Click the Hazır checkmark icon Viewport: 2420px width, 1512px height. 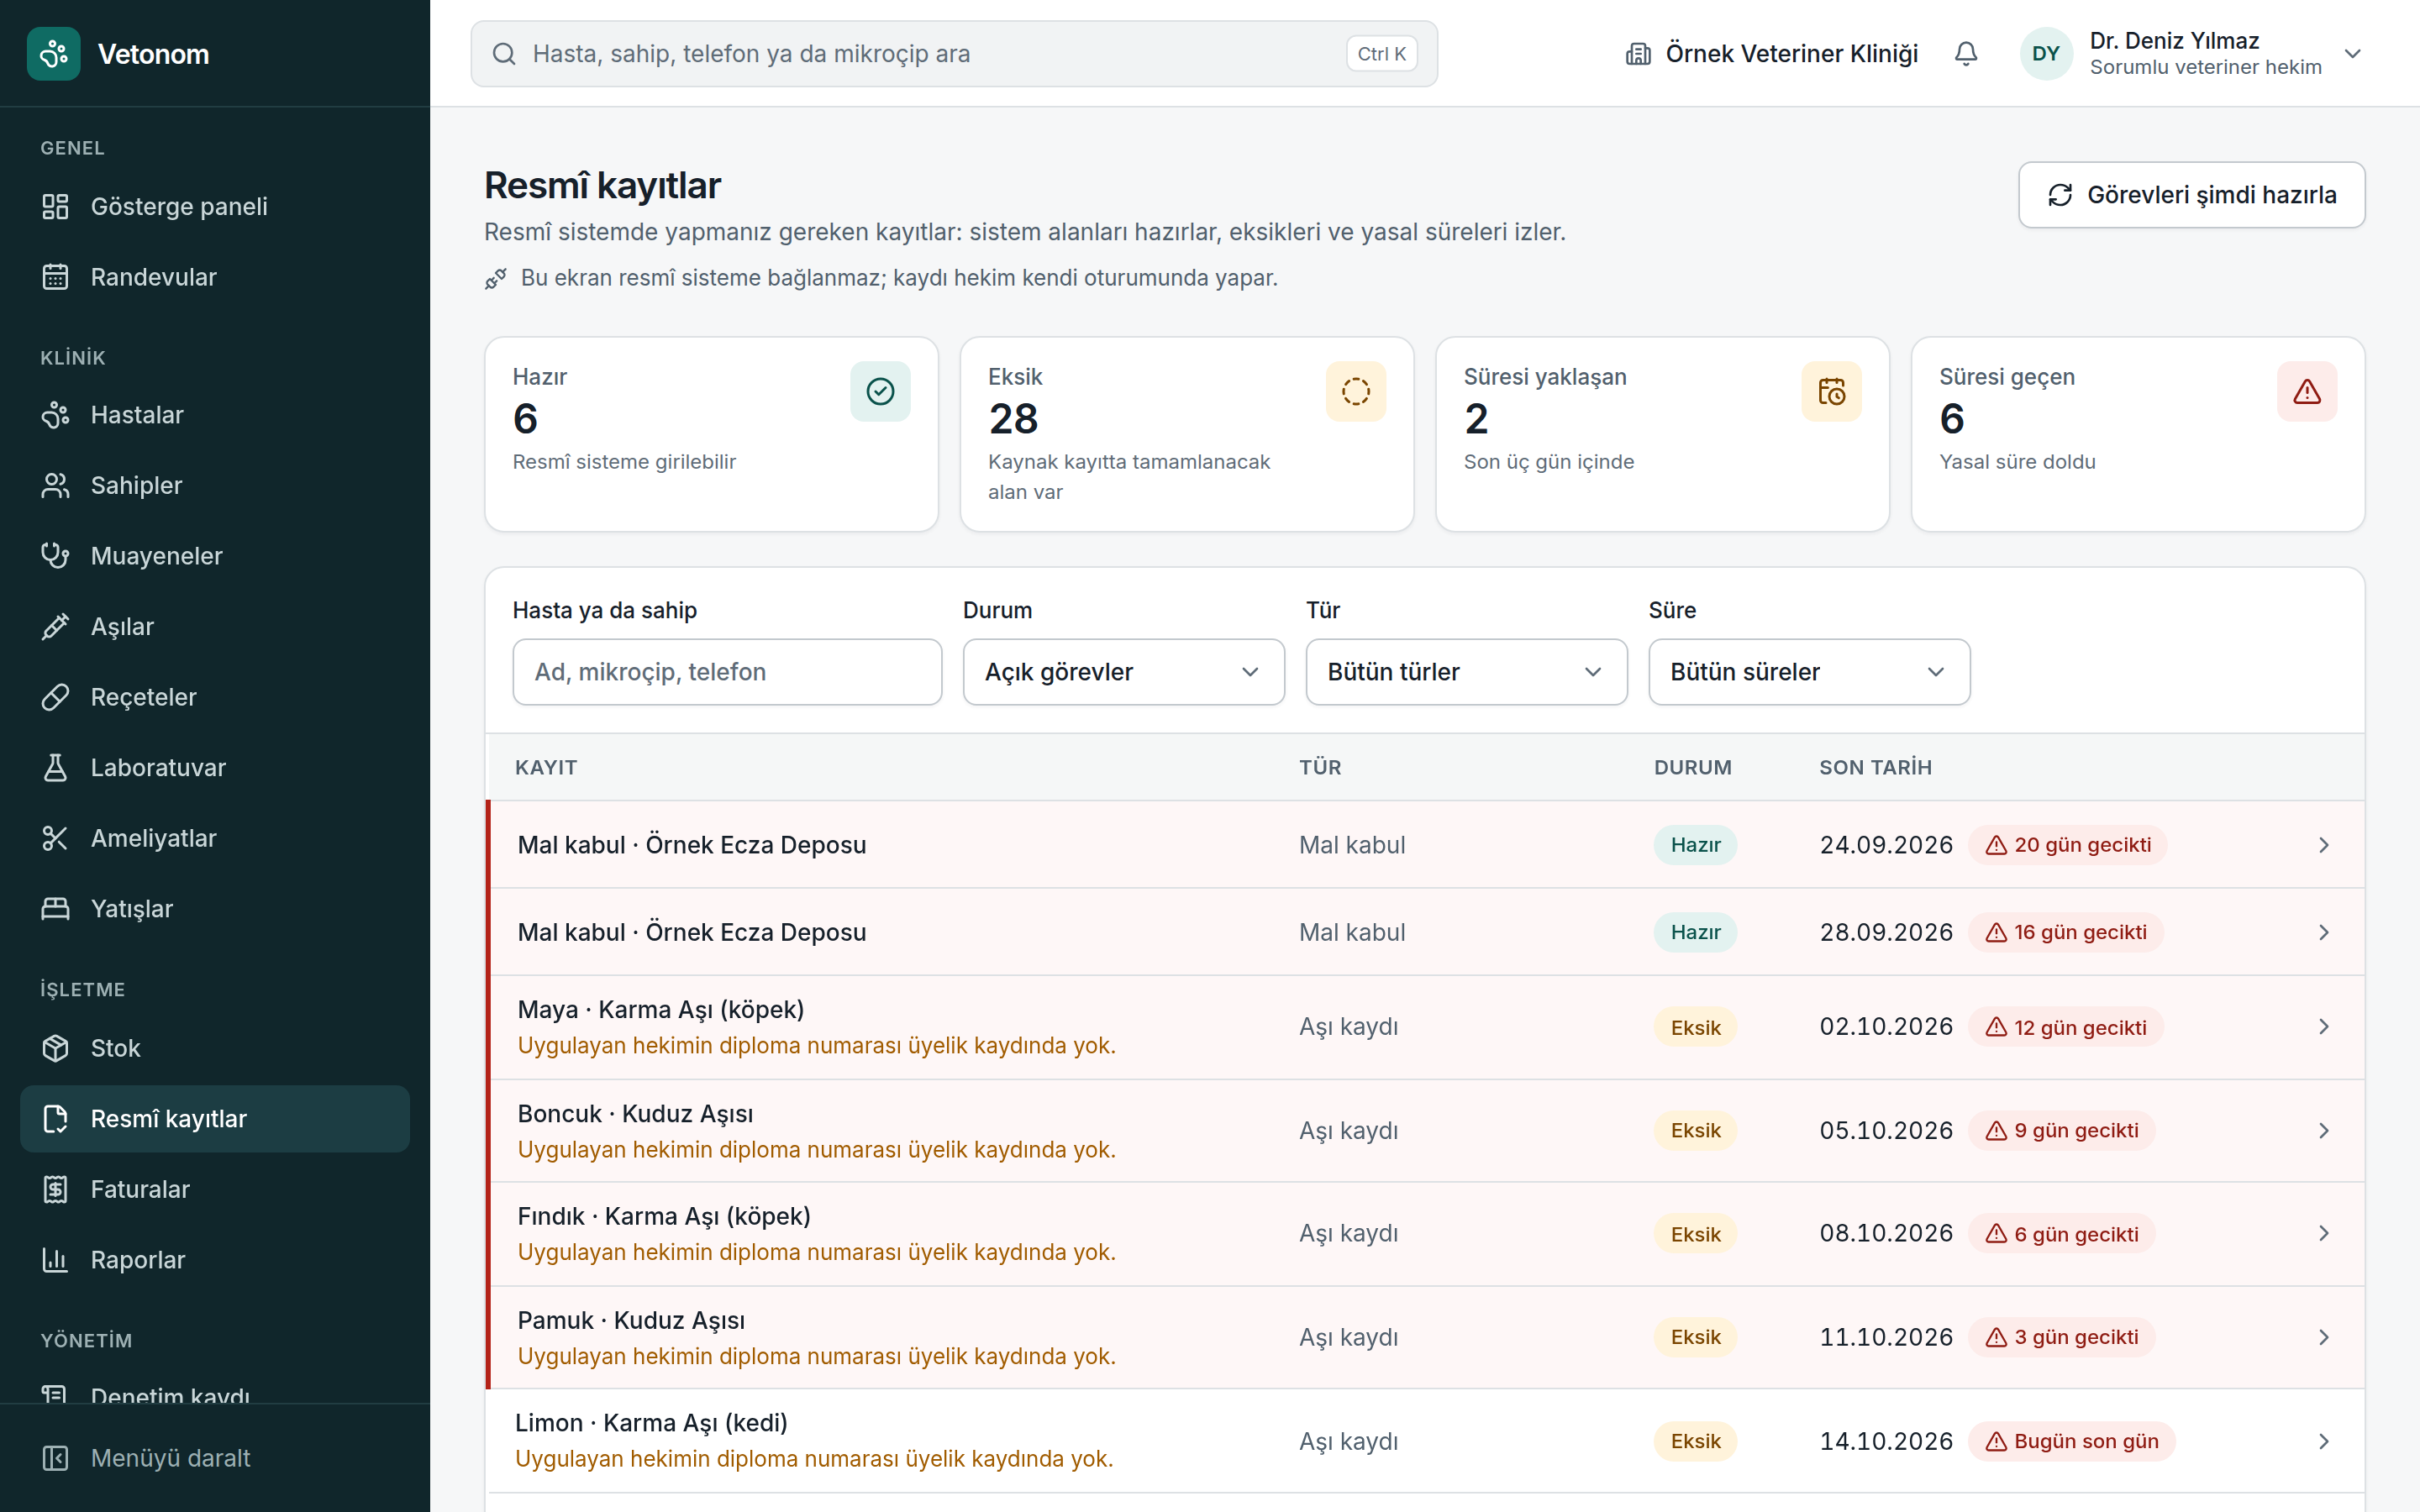tap(880, 391)
